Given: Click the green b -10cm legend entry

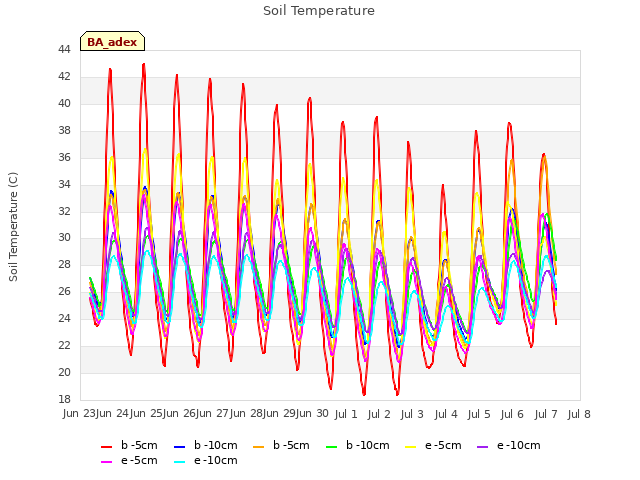Looking at the screenshot, I should coord(358,445).
